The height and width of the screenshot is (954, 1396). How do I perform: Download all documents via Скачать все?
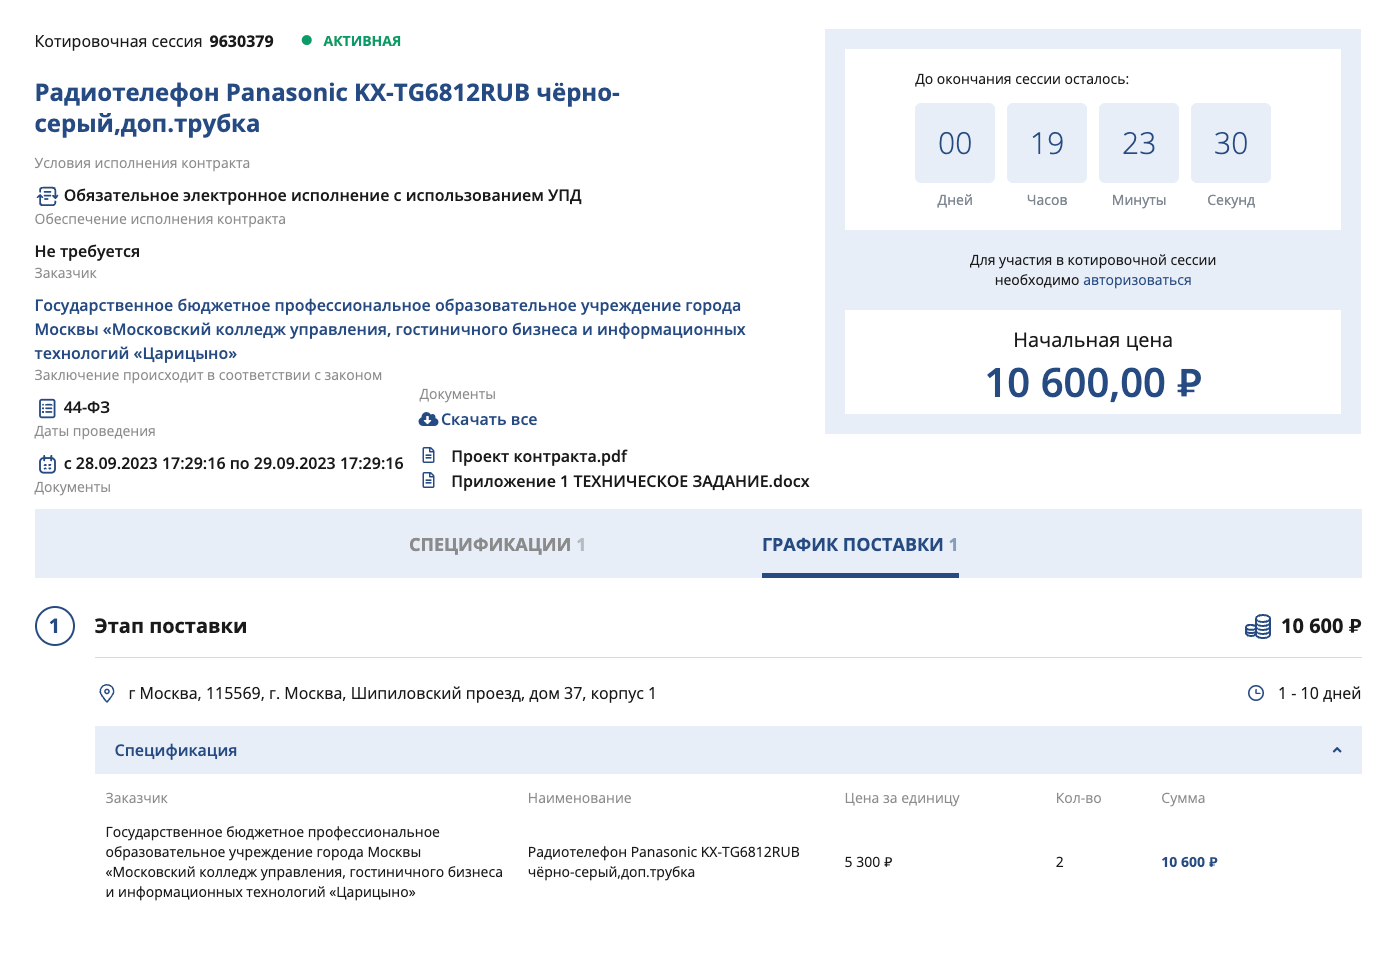[489, 420]
